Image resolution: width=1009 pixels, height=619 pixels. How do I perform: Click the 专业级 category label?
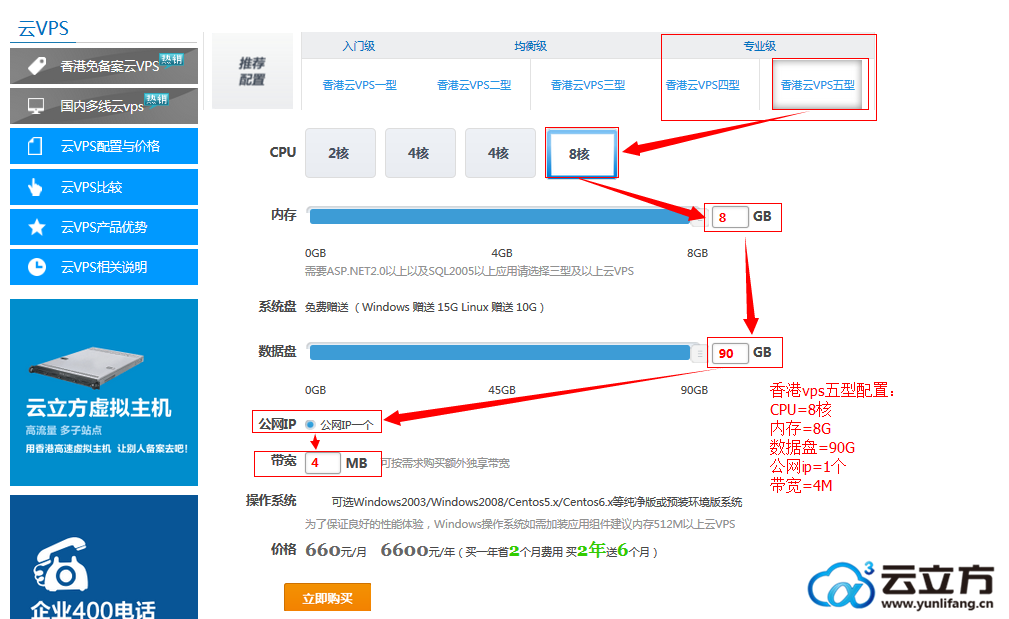point(760,46)
